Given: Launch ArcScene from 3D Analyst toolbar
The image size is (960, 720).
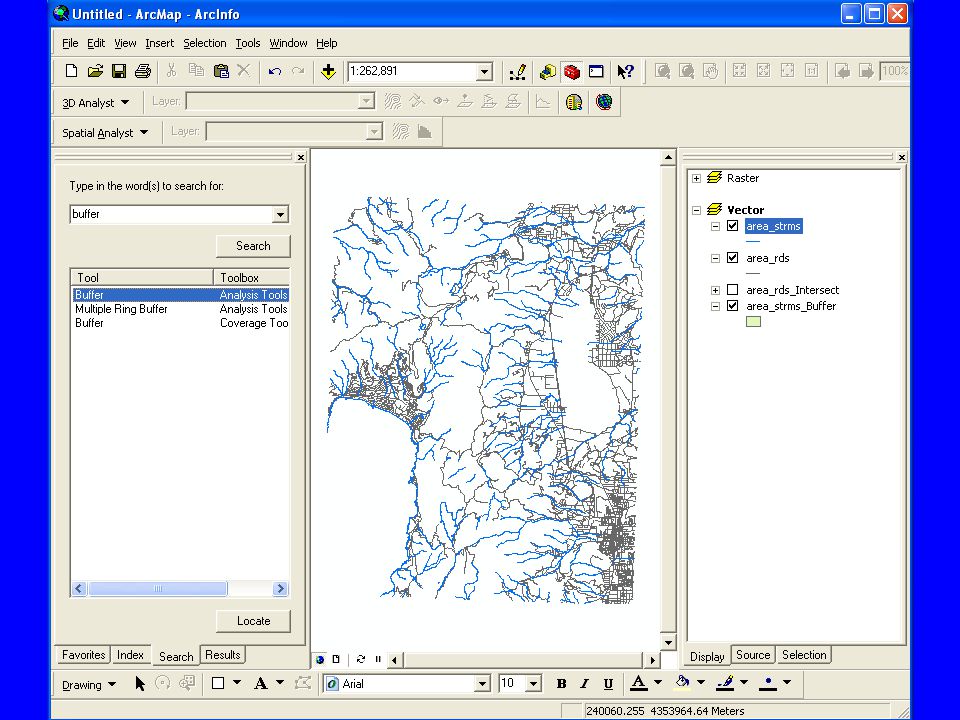Looking at the screenshot, I should 574,102.
